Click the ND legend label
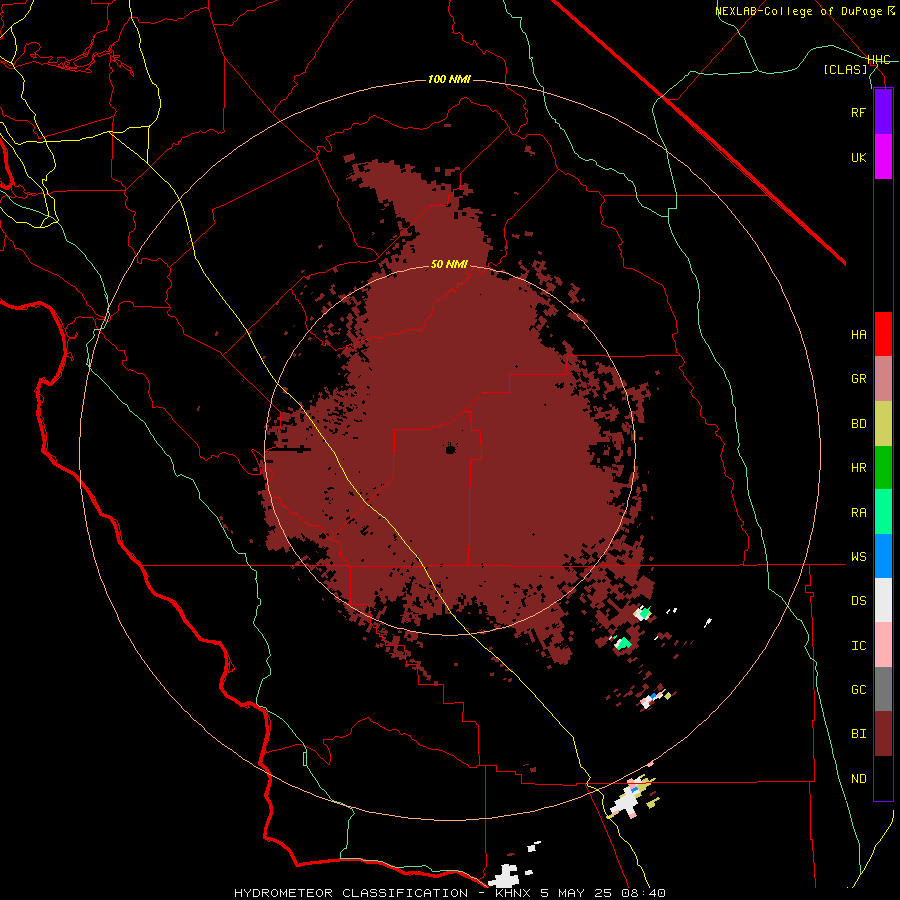 [x=858, y=779]
